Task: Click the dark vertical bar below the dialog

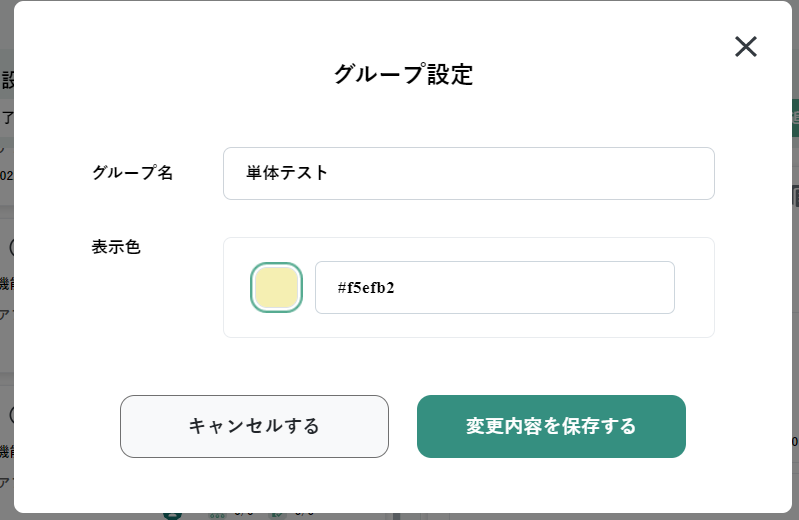Action: (x=396, y=516)
